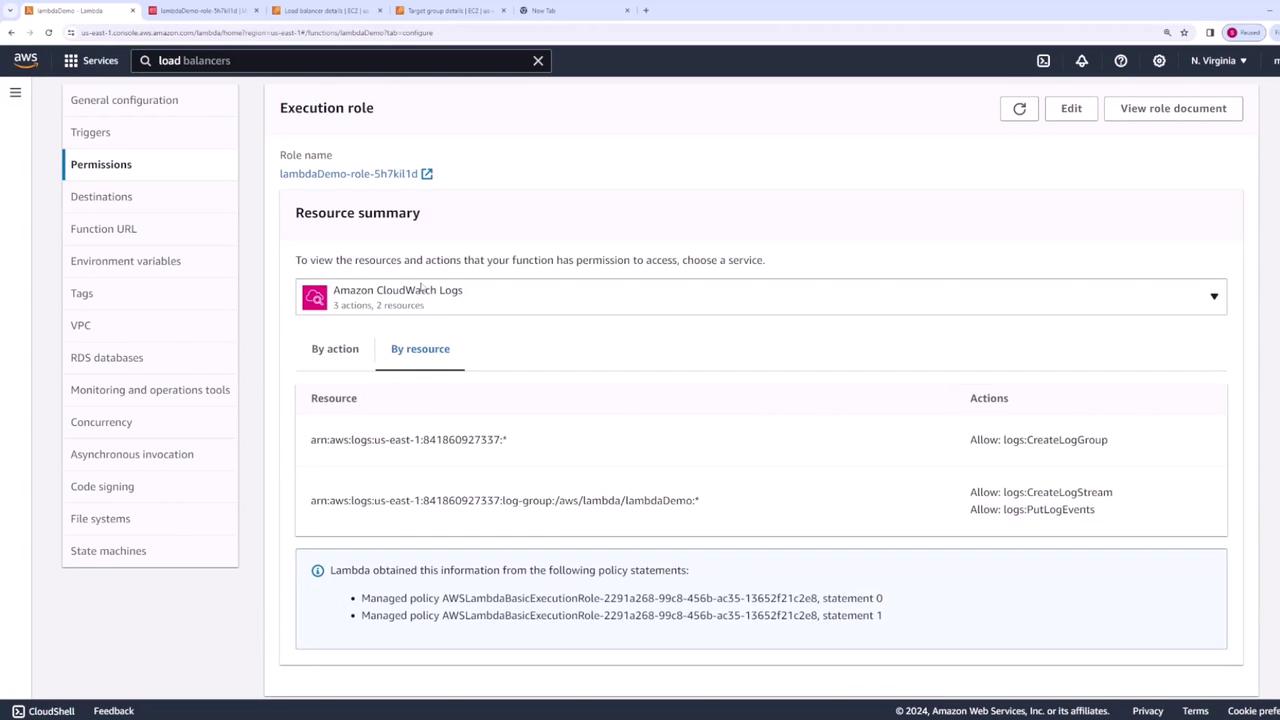Reload the page with the browser refresh icon
The image size is (1280, 720).
(48, 33)
